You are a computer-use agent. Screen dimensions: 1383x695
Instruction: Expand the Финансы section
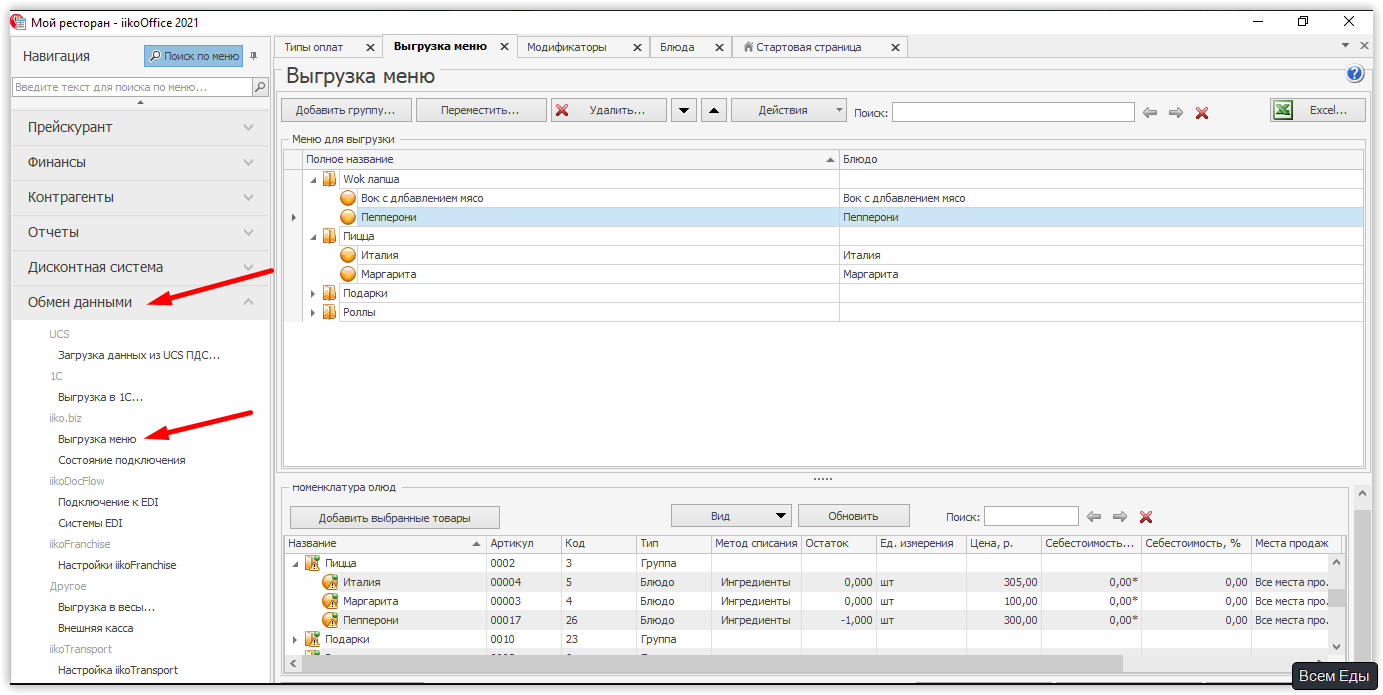(x=140, y=162)
